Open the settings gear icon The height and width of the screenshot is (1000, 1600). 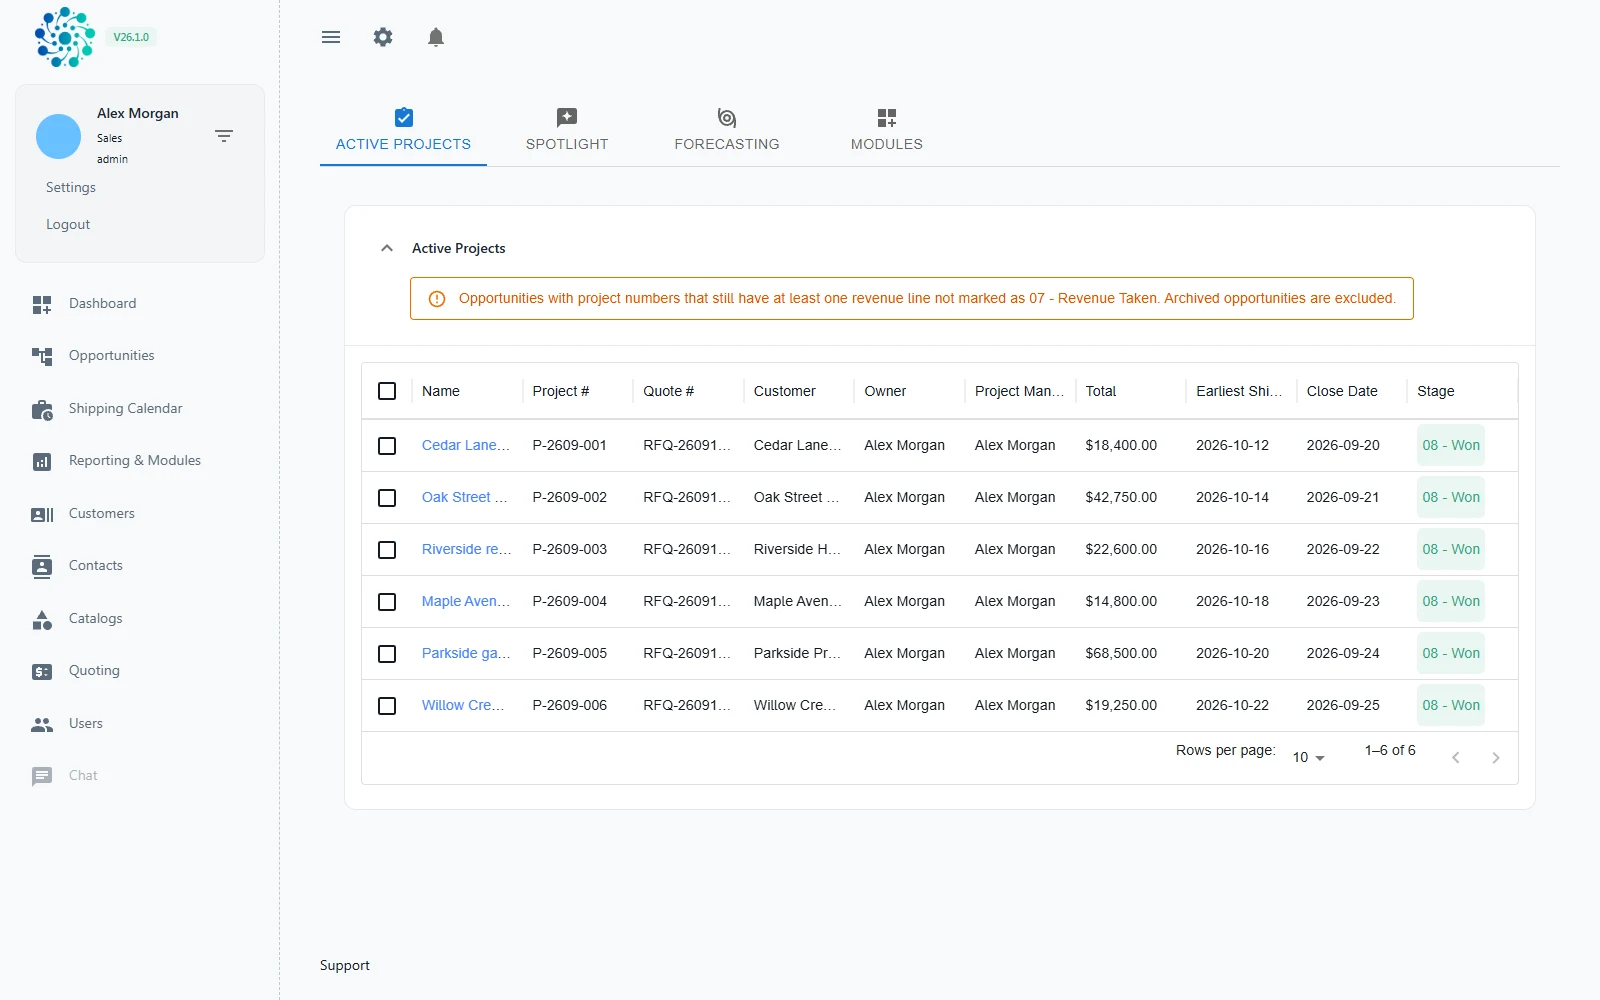tap(383, 37)
